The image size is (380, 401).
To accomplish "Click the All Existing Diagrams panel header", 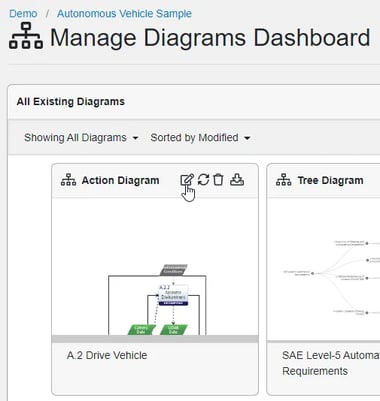I will (x=194, y=102).
